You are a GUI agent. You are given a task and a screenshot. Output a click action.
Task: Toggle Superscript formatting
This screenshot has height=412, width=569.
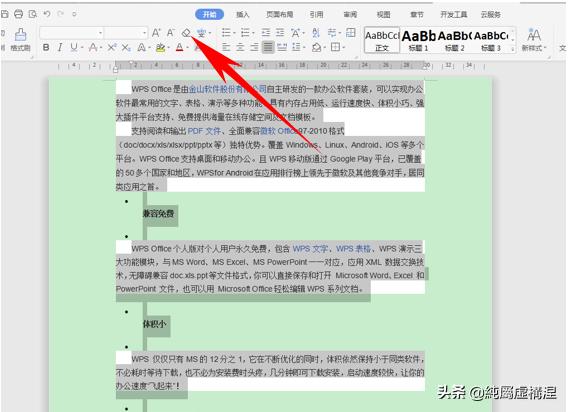click(x=111, y=47)
